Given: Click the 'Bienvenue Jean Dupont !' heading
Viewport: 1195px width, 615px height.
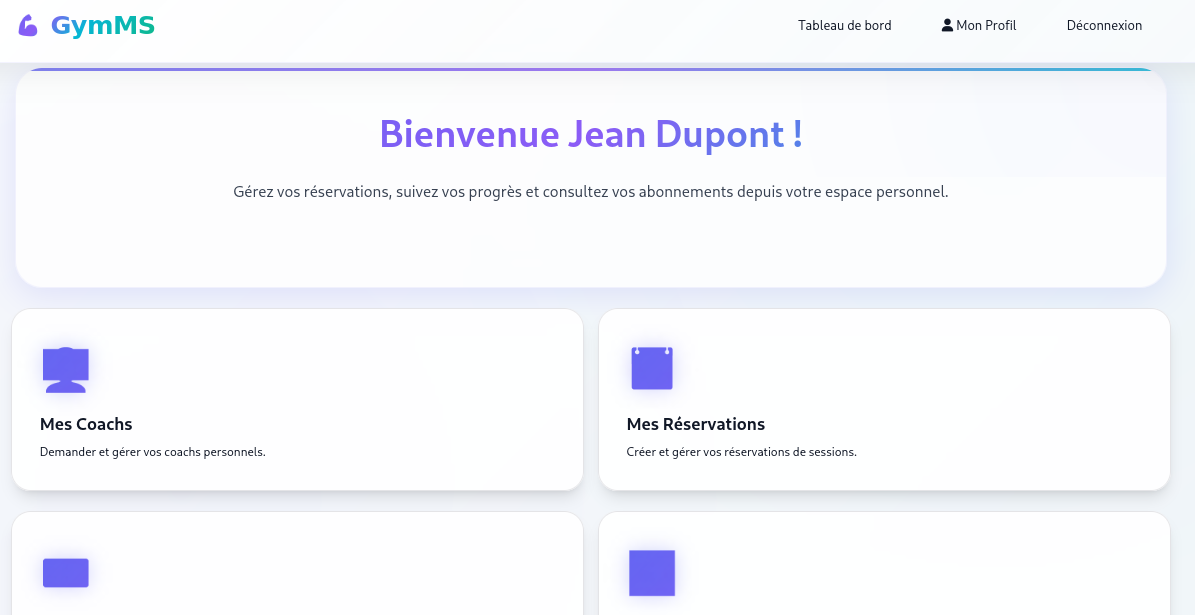Looking at the screenshot, I should (591, 134).
